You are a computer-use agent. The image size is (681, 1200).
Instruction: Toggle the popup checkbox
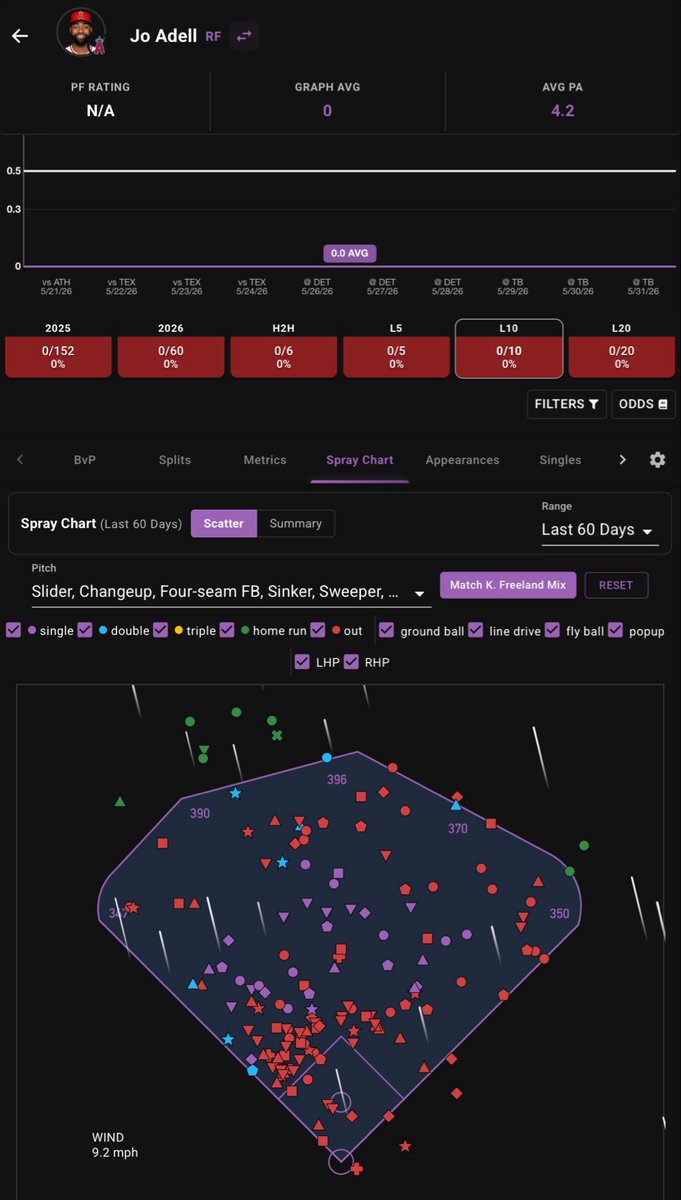click(x=615, y=630)
